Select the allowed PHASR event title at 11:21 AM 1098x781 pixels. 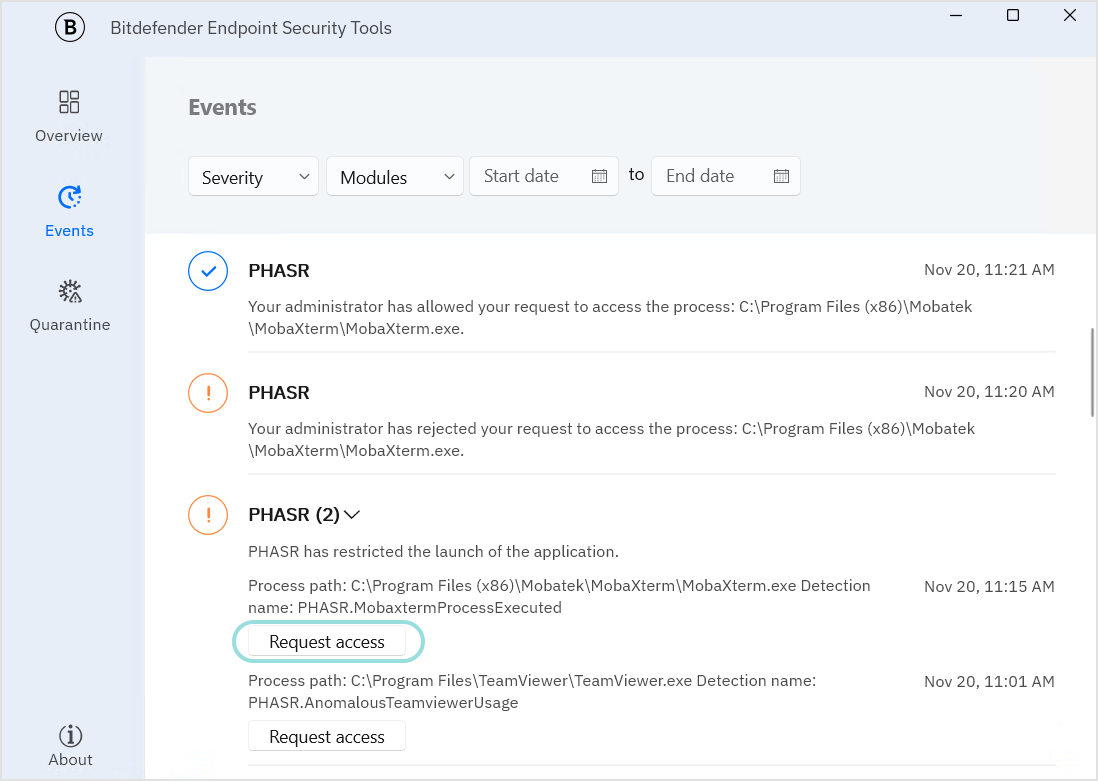coord(279,271)
